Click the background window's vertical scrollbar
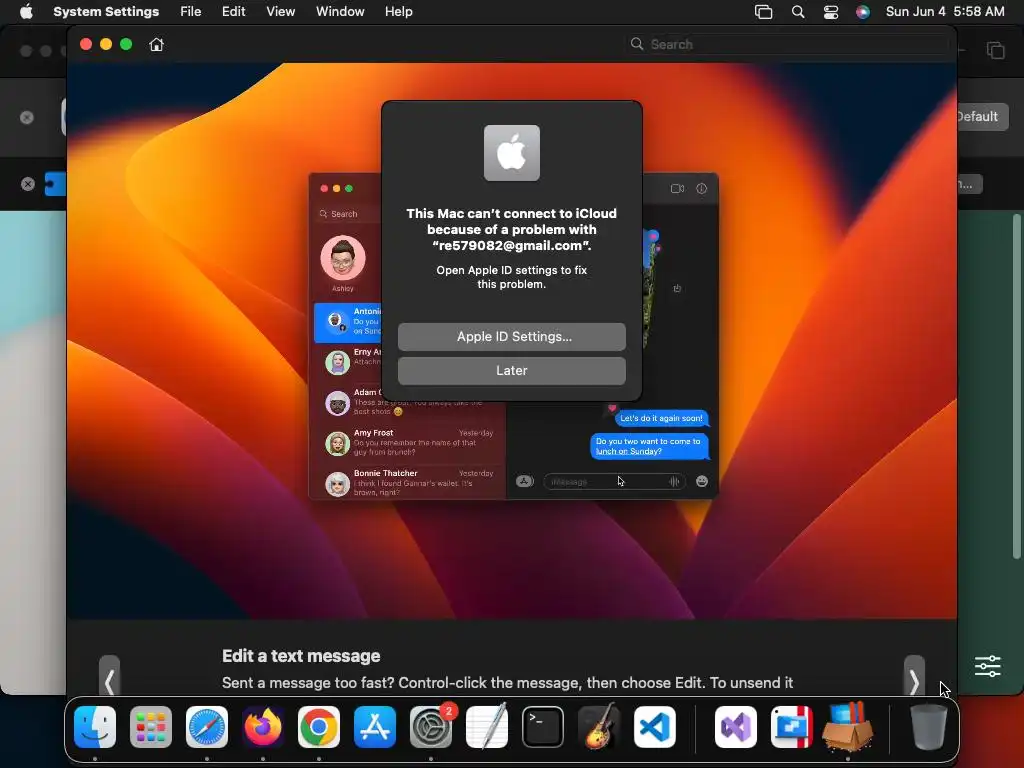Screen dimensions: 1024x768 click(x=1016, y=385)
